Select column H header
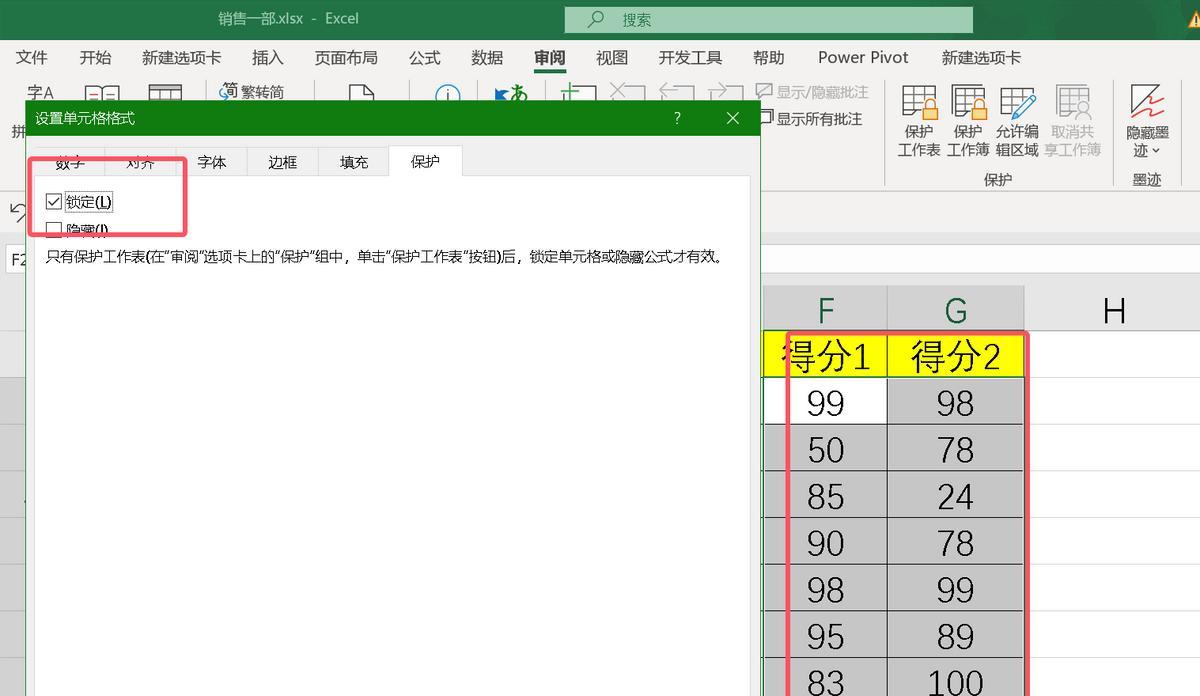This screenshot has width=1200, height=696. [1113, 309]
